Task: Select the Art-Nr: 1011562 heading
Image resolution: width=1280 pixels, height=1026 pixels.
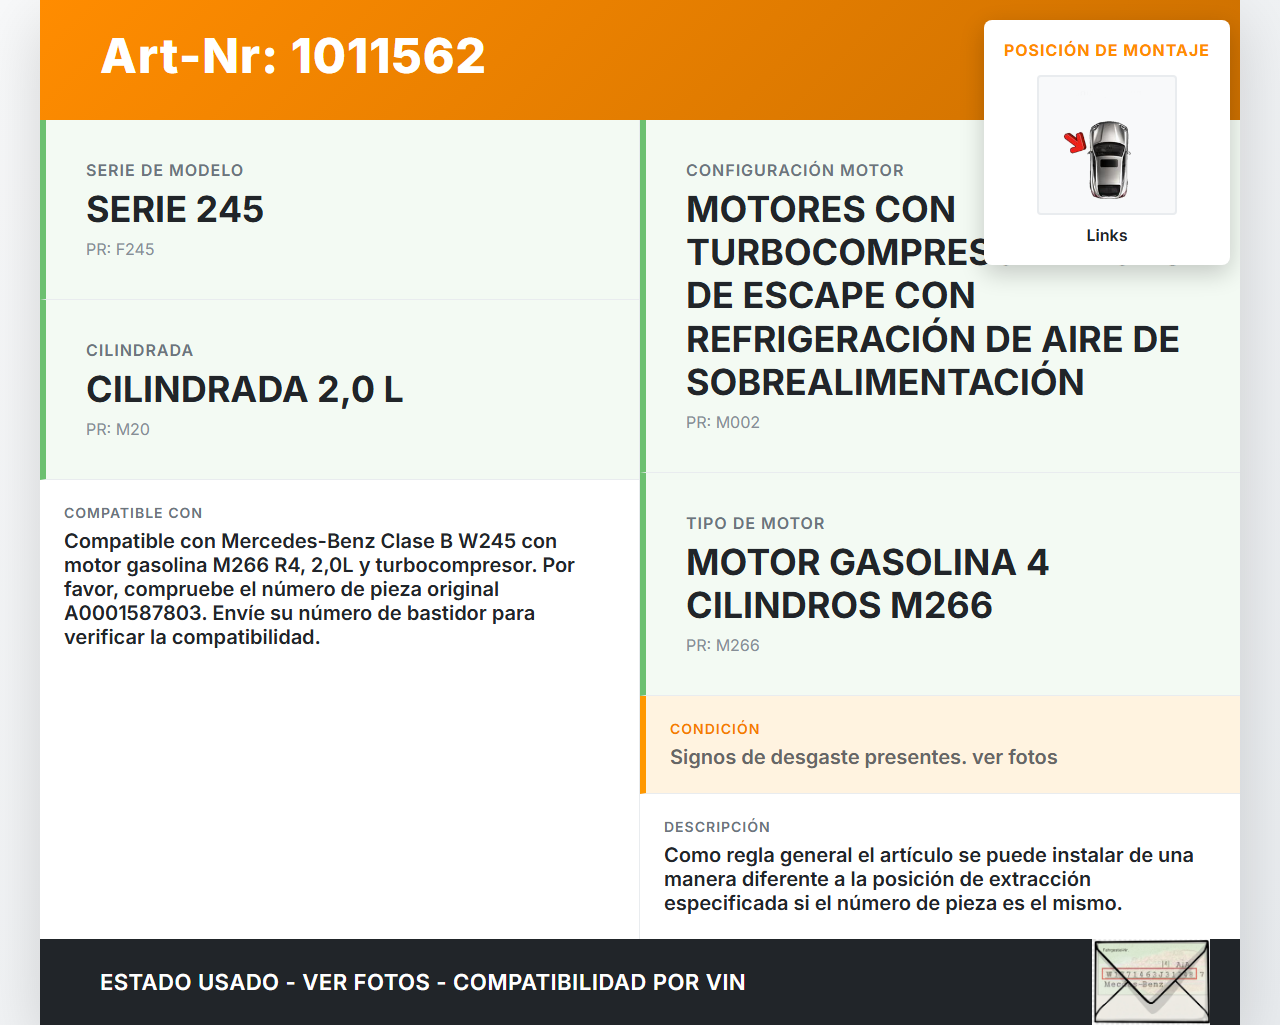Action: click(293, 56)
